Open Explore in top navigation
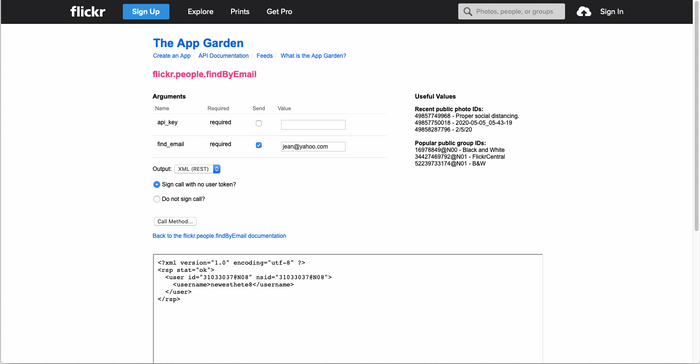 pos(200,12)
